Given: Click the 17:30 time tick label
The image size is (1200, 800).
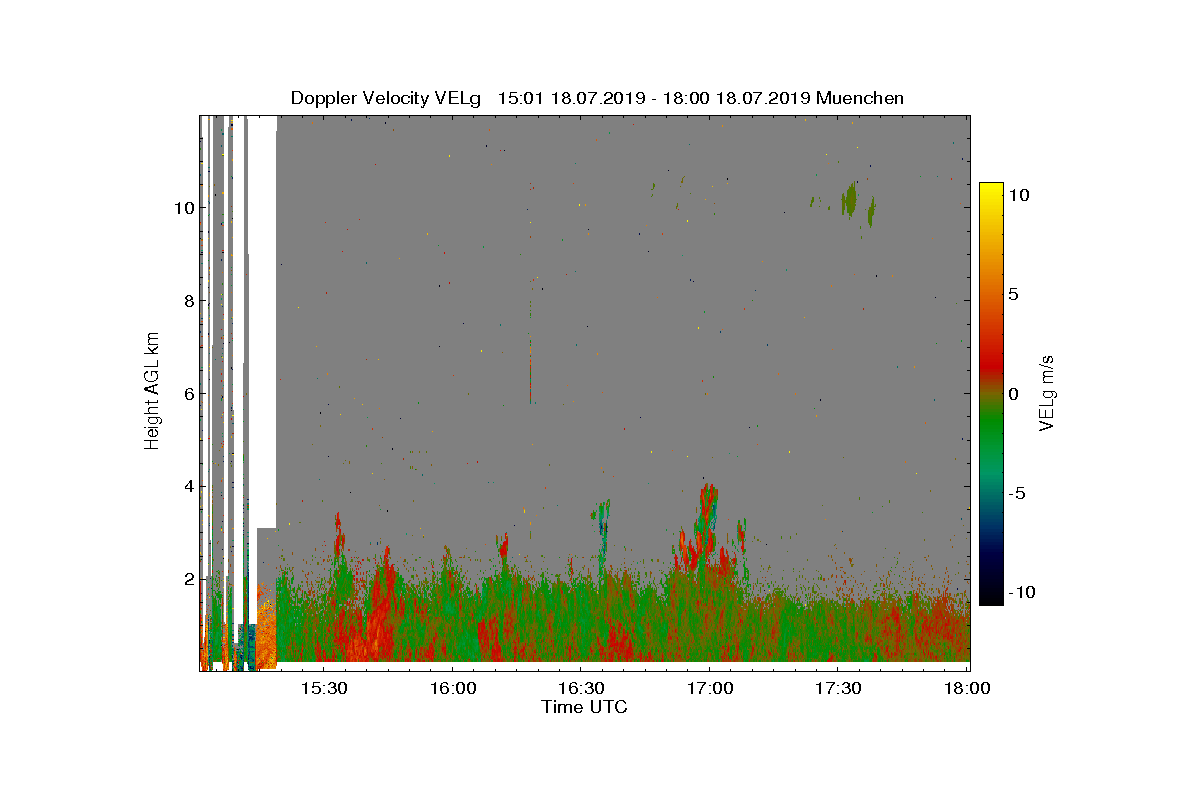Looking at the screenshot, I should click(838, 688).
